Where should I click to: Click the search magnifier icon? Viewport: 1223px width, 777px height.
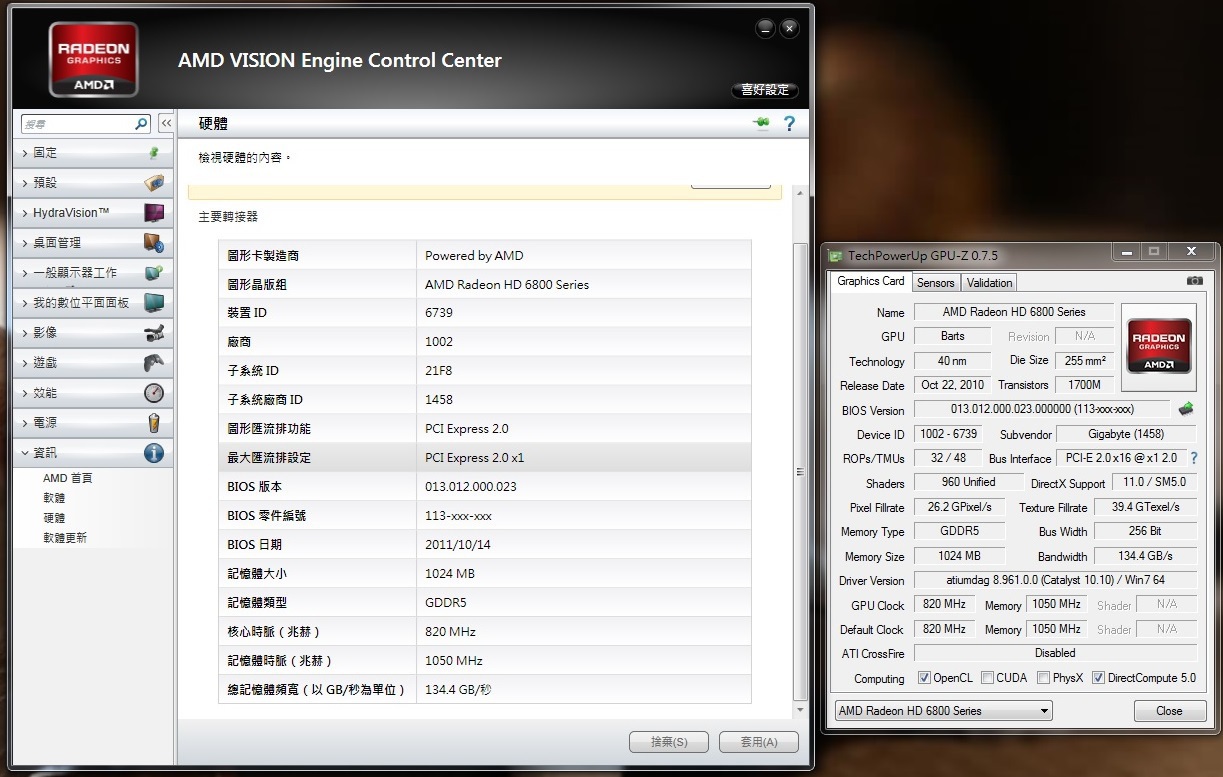(141, 124)
